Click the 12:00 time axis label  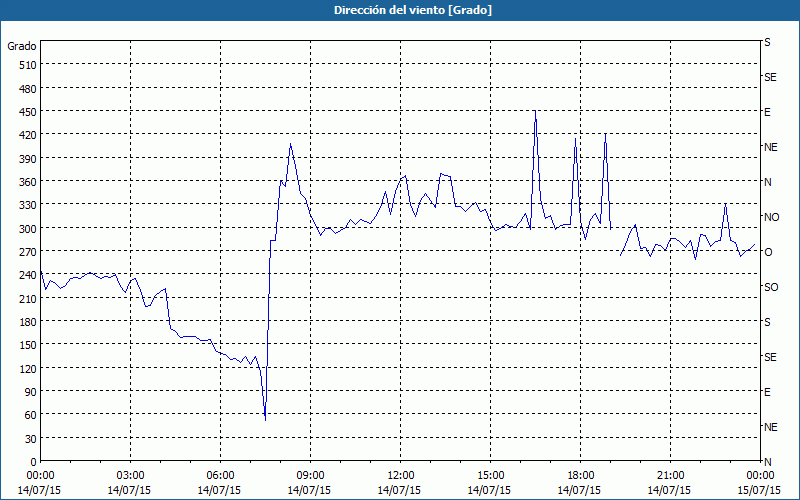coord(401,476)
